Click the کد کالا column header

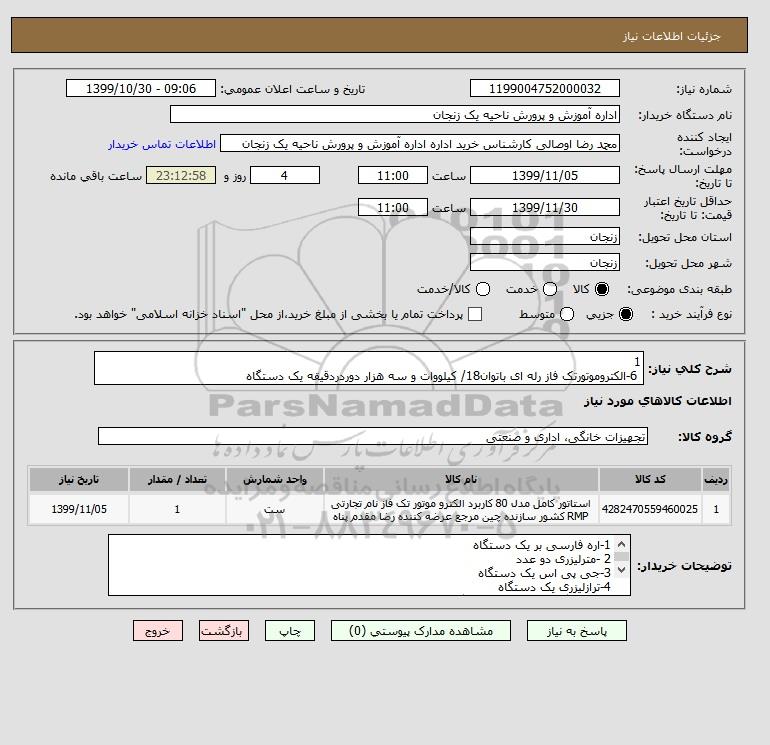pyautogui.click(x=650, y=479)
